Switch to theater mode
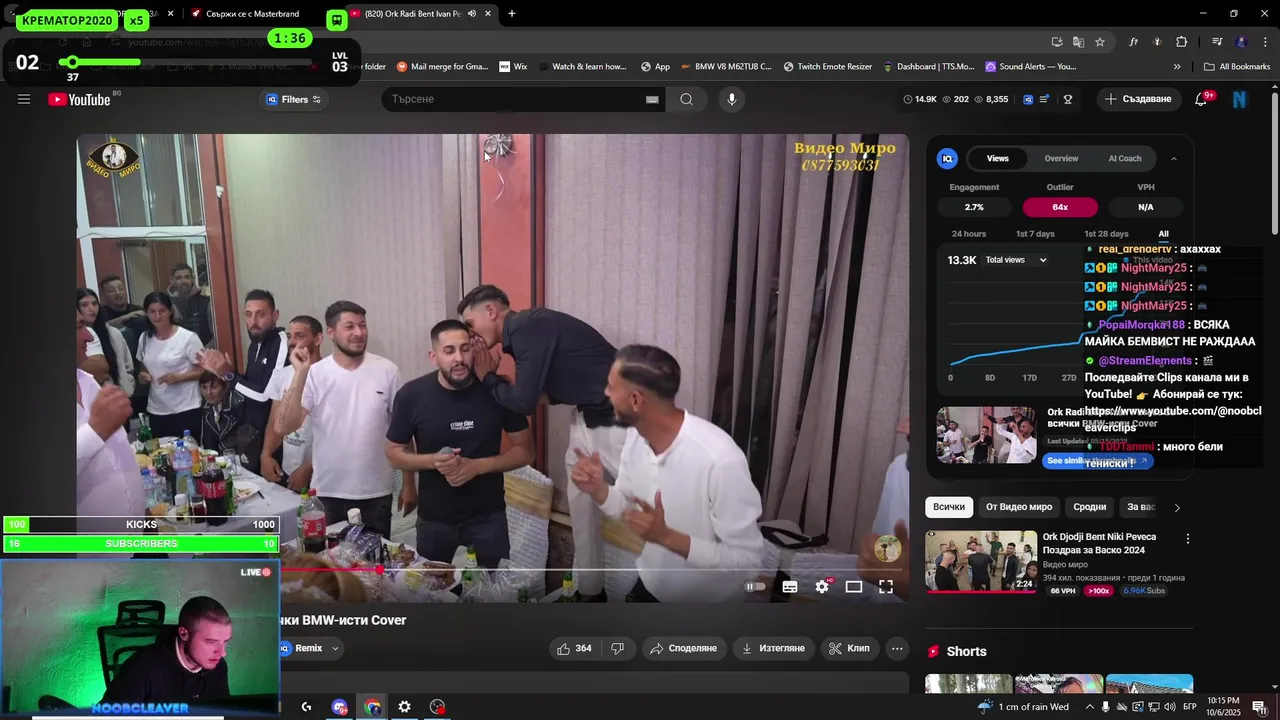The height and width of the screenshot is (720, 1280). [x=854, y=587]
